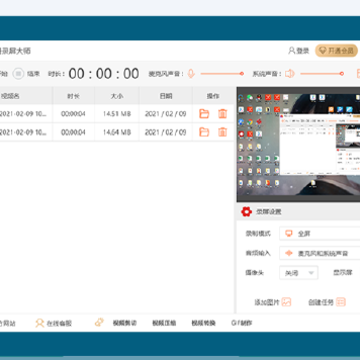The width and height of the screenshot is (360, 360).
Task: Adjust the microphone volume slider
Action: [x=222, y=74]
